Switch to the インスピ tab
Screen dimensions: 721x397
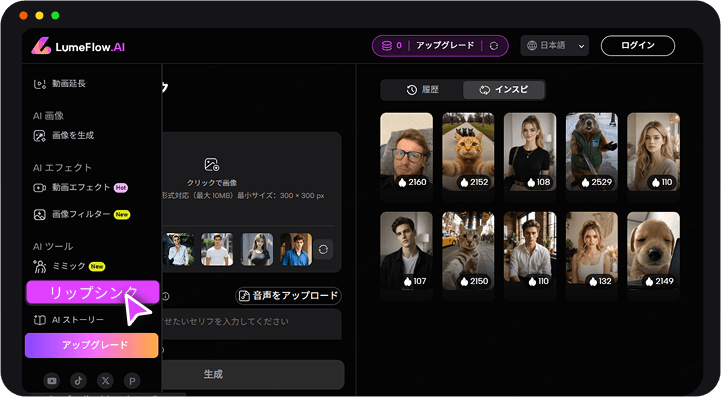[x=504, y=90]
